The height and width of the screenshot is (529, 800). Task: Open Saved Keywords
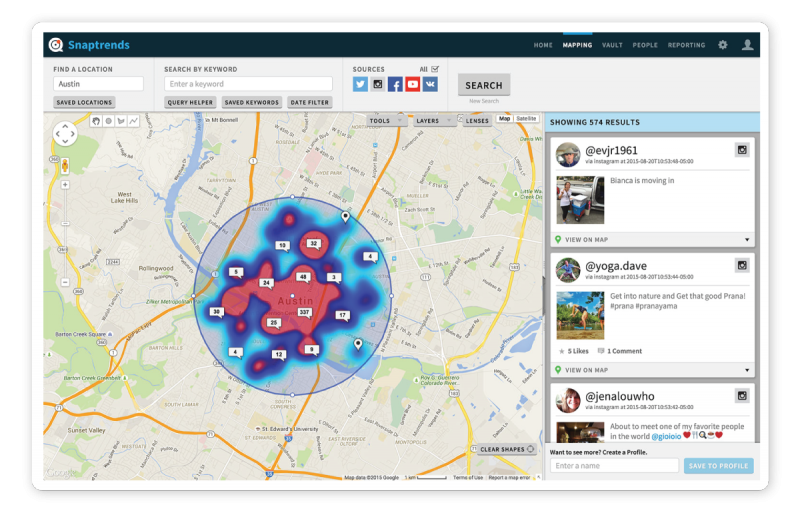252,103
